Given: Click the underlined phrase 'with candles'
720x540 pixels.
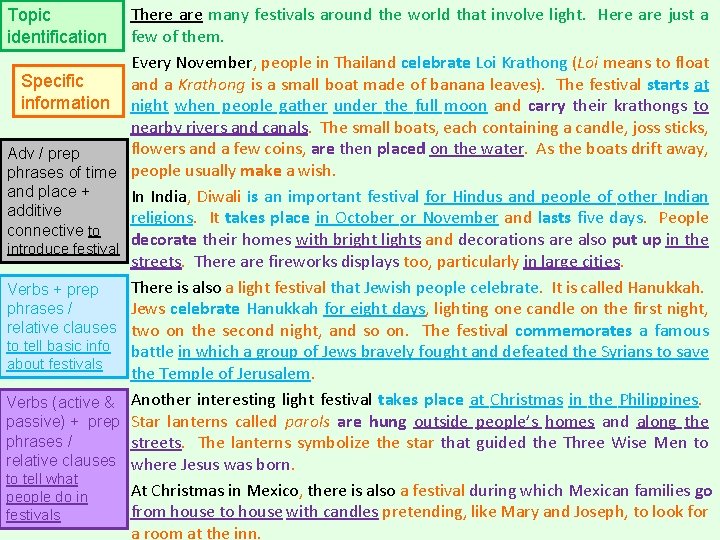Looking at the screenshot, I should (x=332, y=512).
